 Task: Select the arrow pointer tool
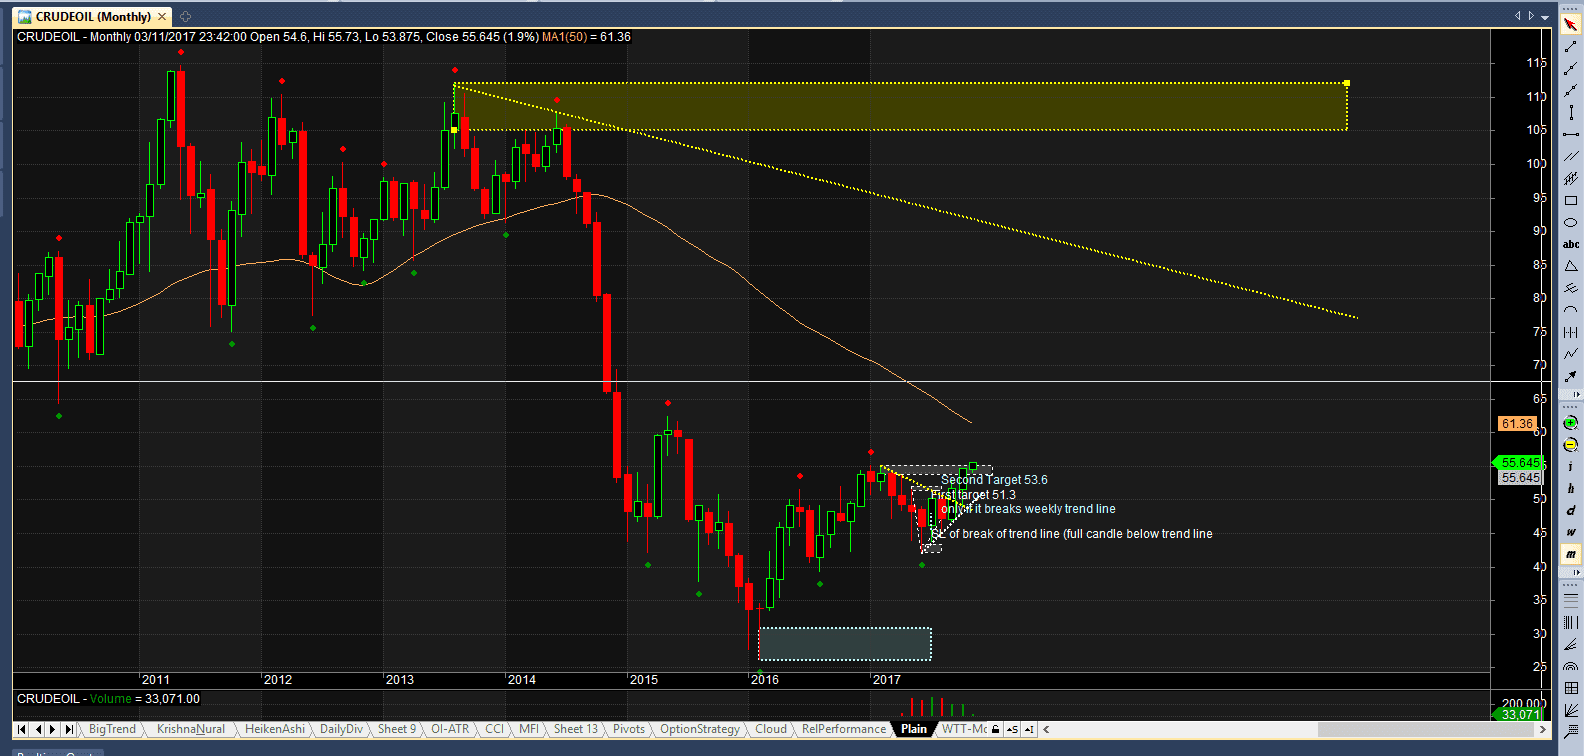1570,23
